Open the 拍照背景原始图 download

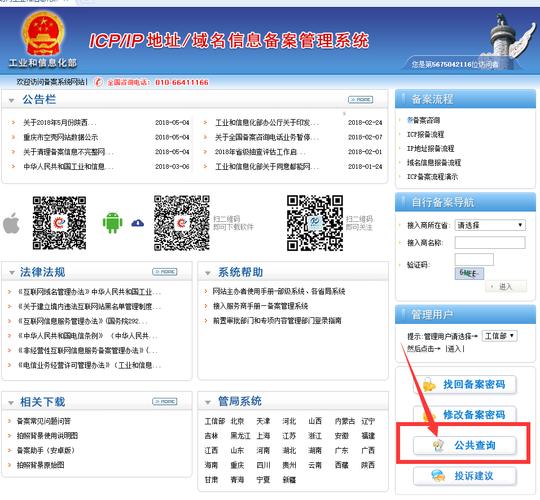(40, 465)
